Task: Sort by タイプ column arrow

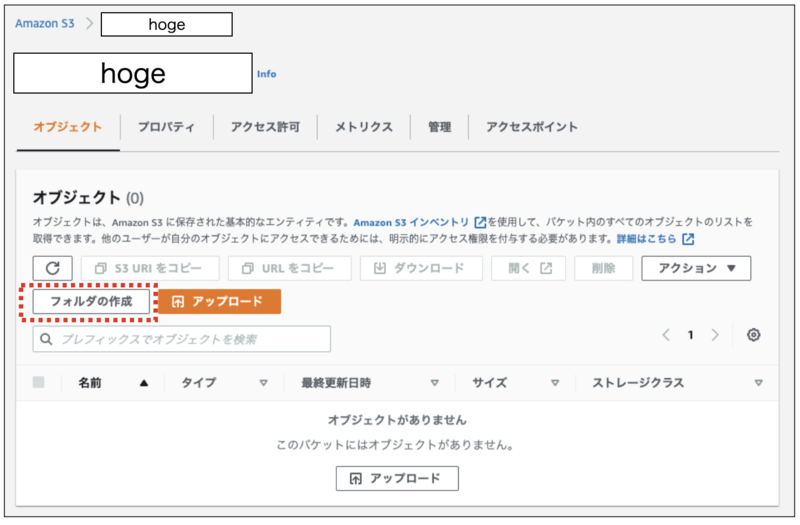Action: pos(263,383)
